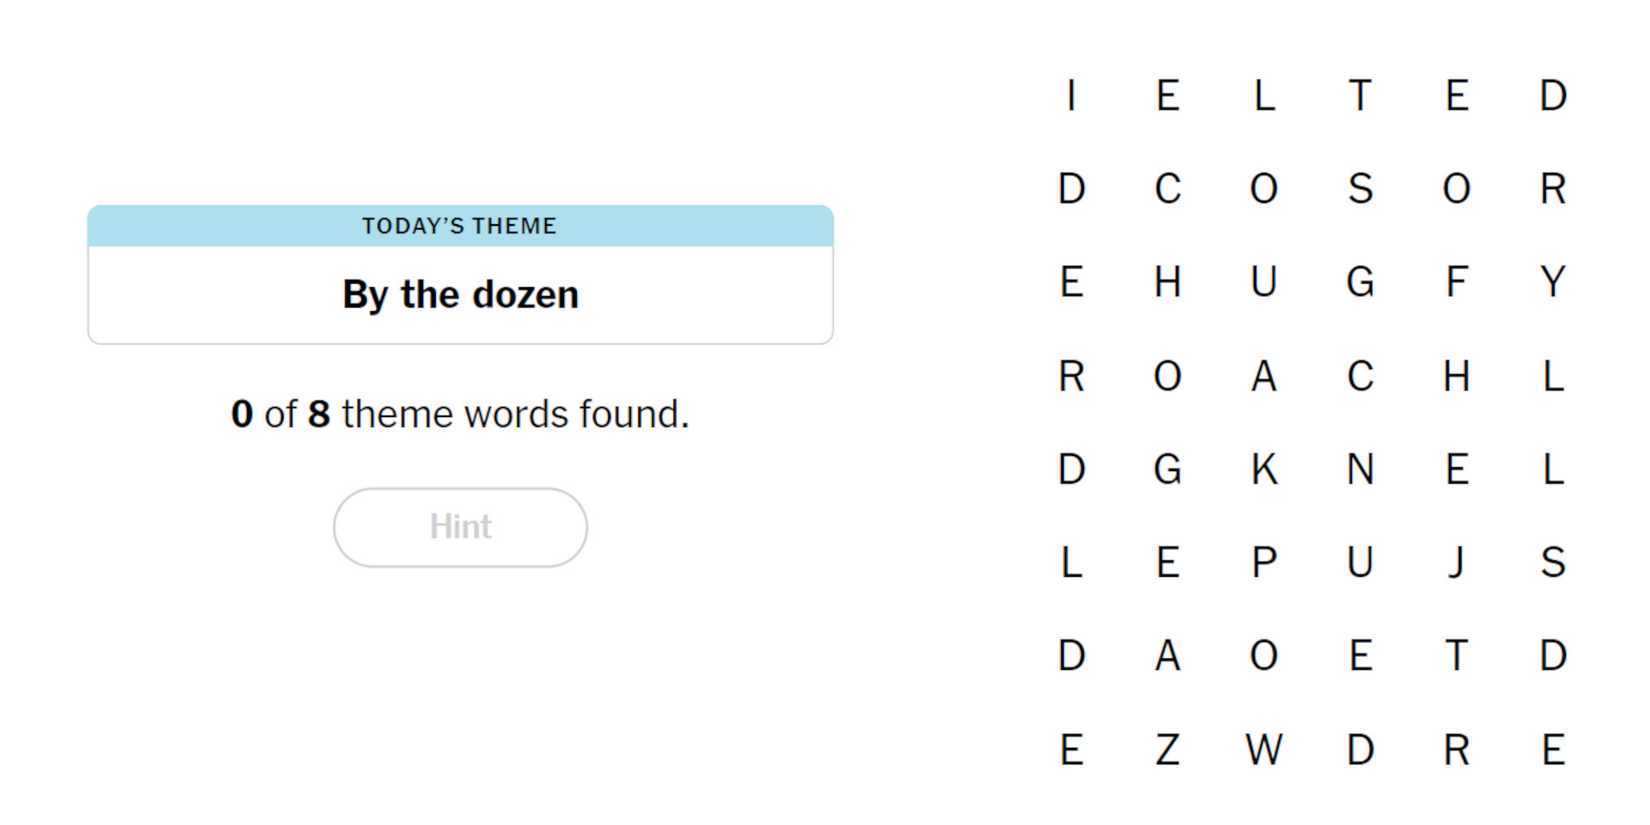
Task: Select the letter I in the grid
Action: 1071,96
